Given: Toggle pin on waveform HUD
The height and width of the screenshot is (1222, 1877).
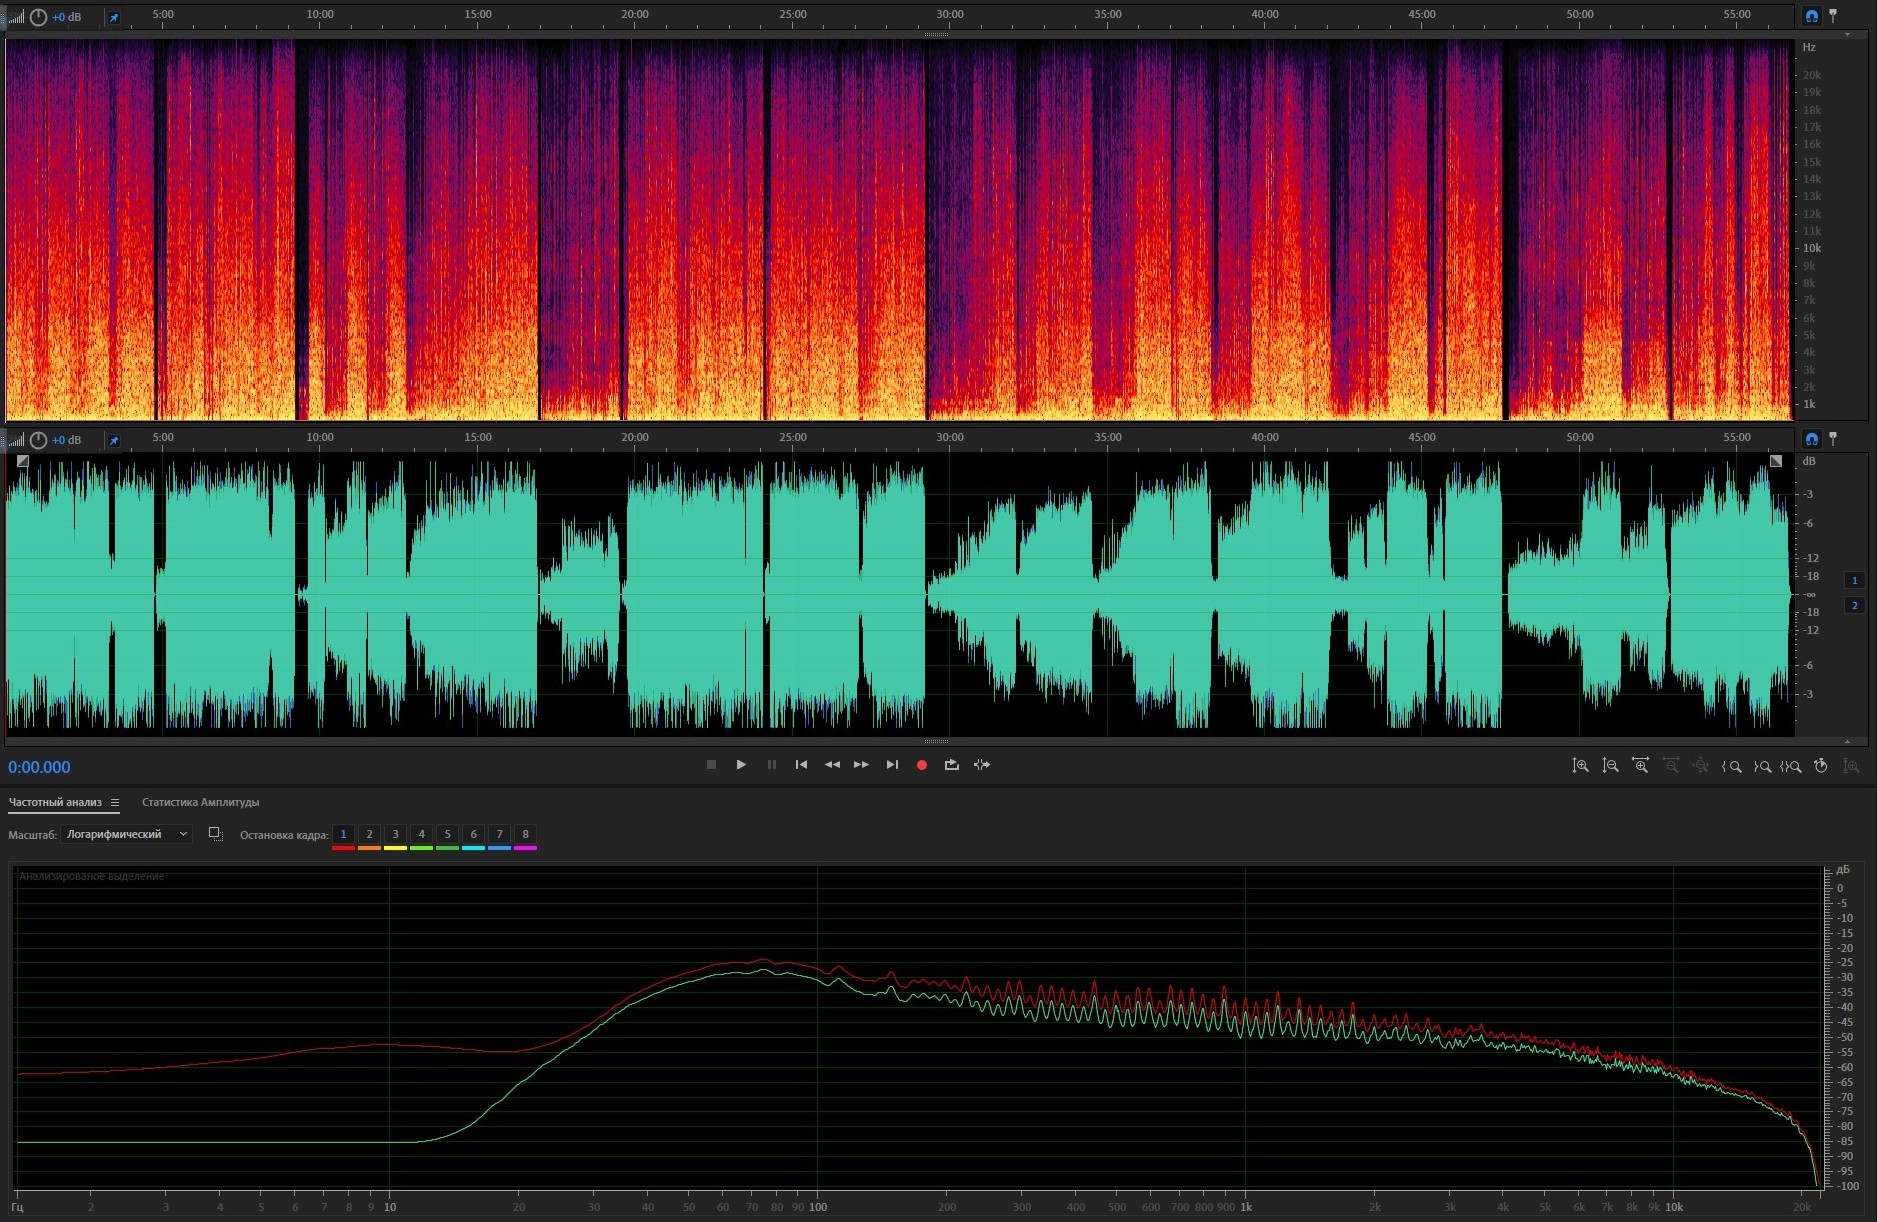Looking at the screenshot, I should click(x=113, y=441).
